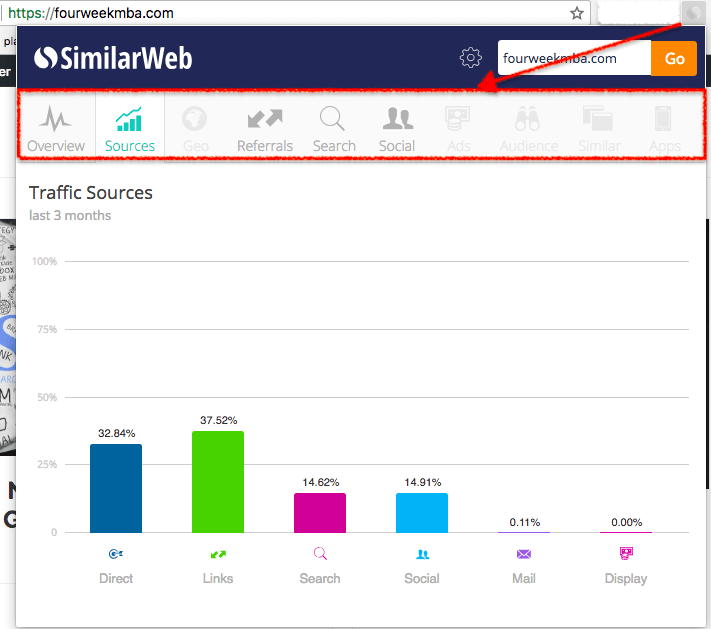This screenshot has width=711, height=629.
Task: Click the Traffic Sources heading
Action: (91, 193)
